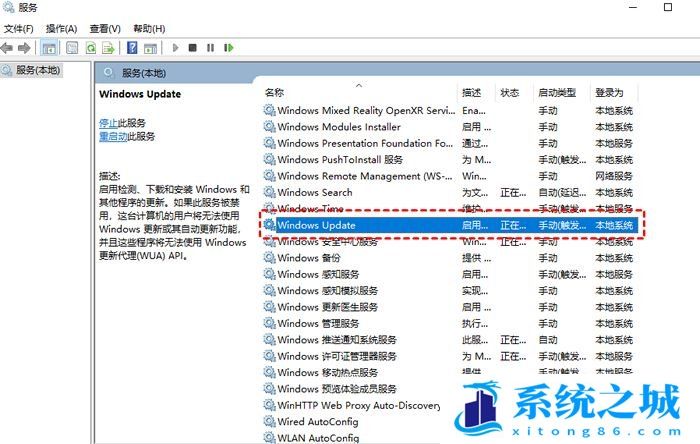
Task: Sort by the 描述 column header
Action: click(x=471, y=92)
